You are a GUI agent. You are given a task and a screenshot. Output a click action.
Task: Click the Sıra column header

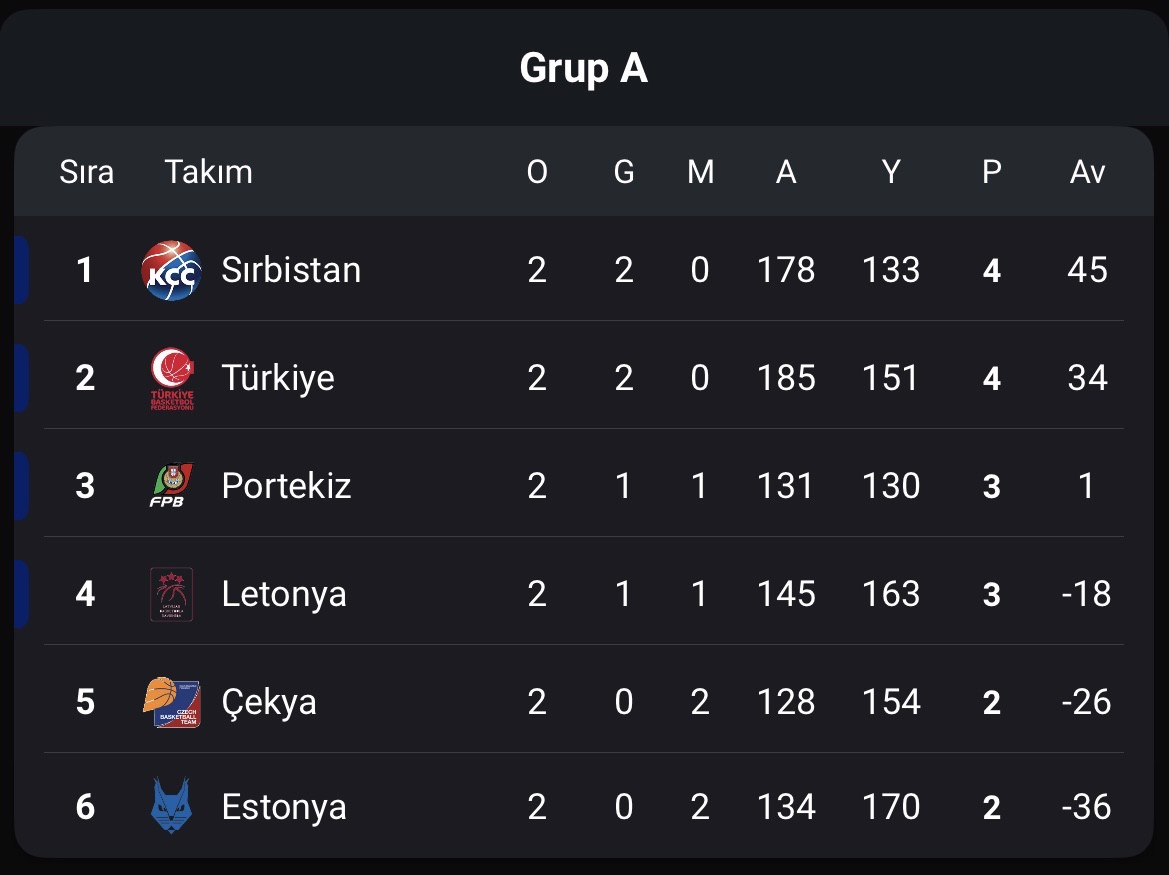86,172
